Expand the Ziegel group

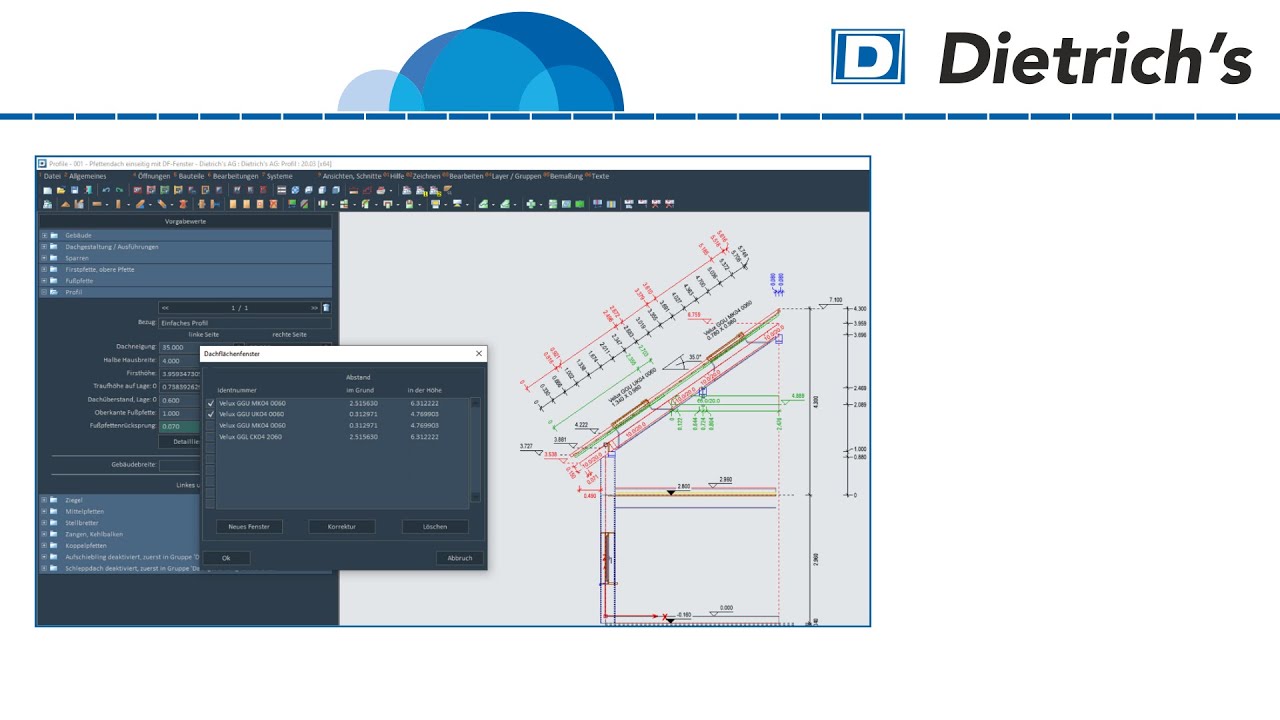tap(44, 500)
